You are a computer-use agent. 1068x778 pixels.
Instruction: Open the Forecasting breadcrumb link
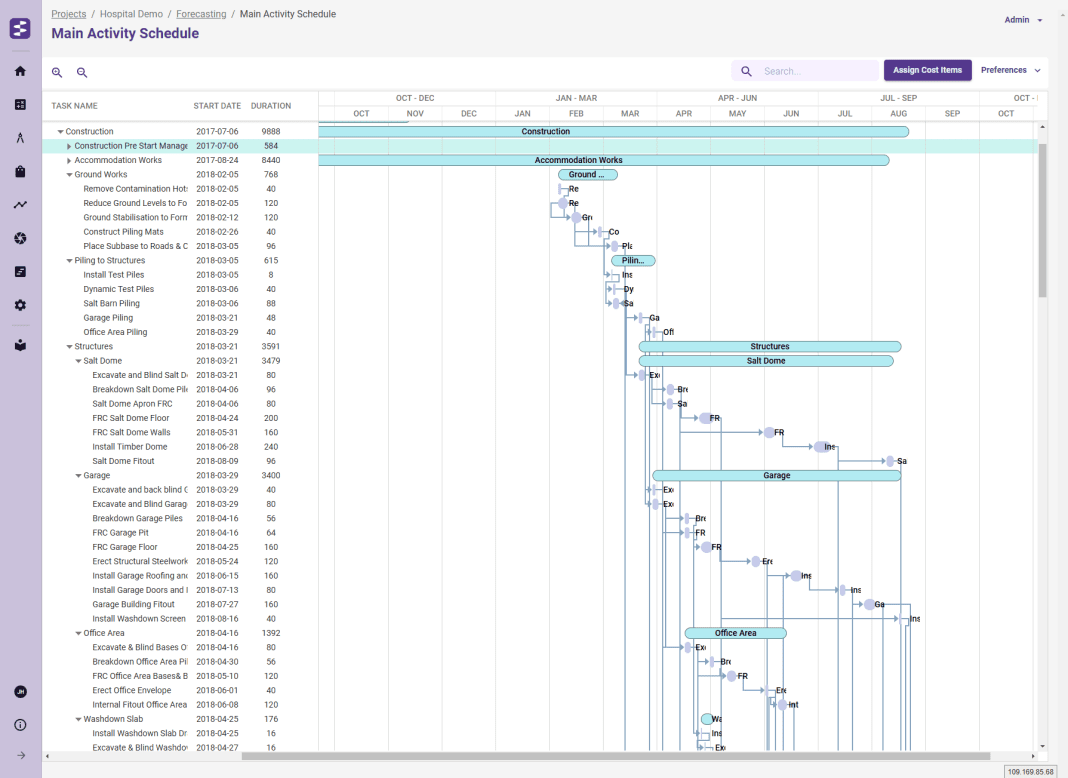pos(200,14)
